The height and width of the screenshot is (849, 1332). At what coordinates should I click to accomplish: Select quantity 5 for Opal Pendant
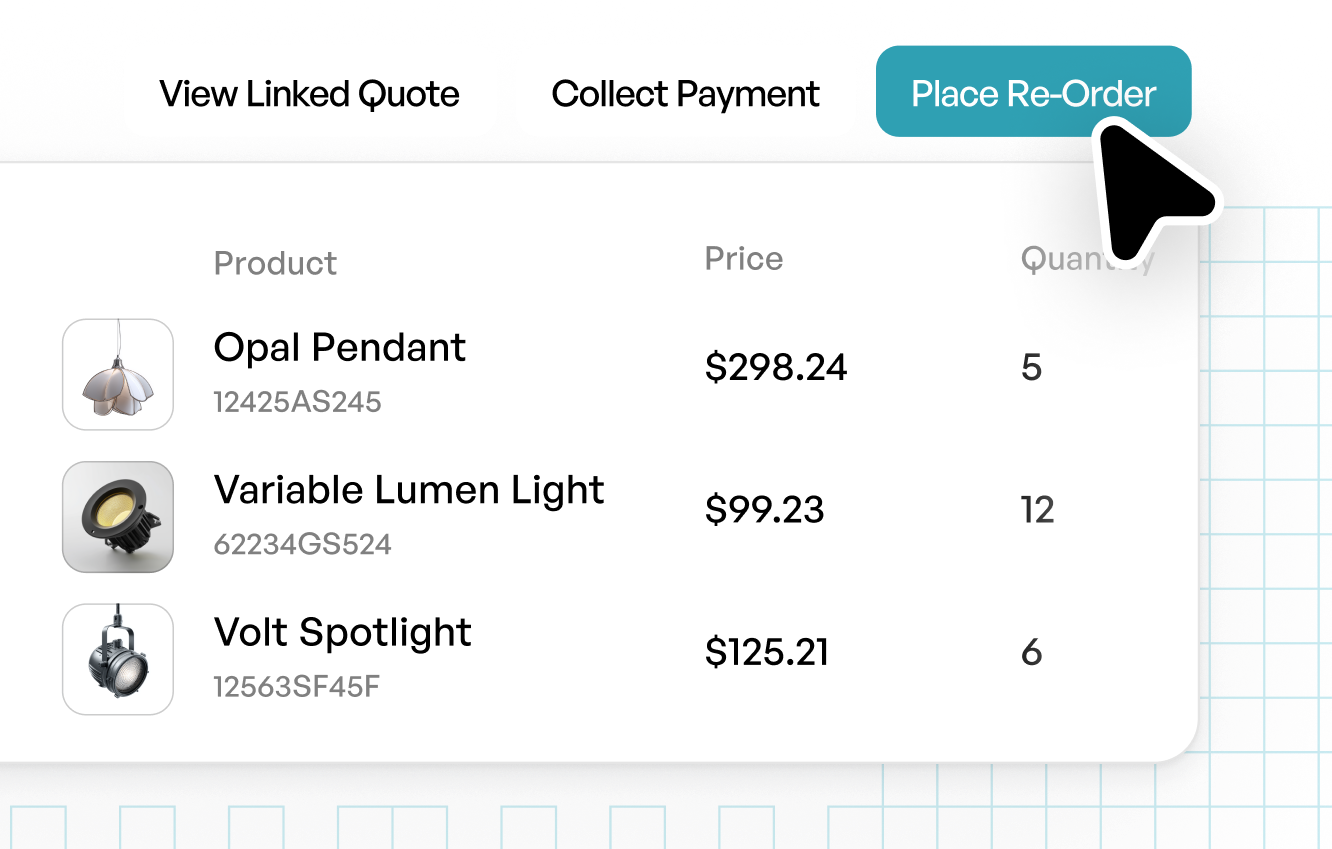coord(1031,368)
